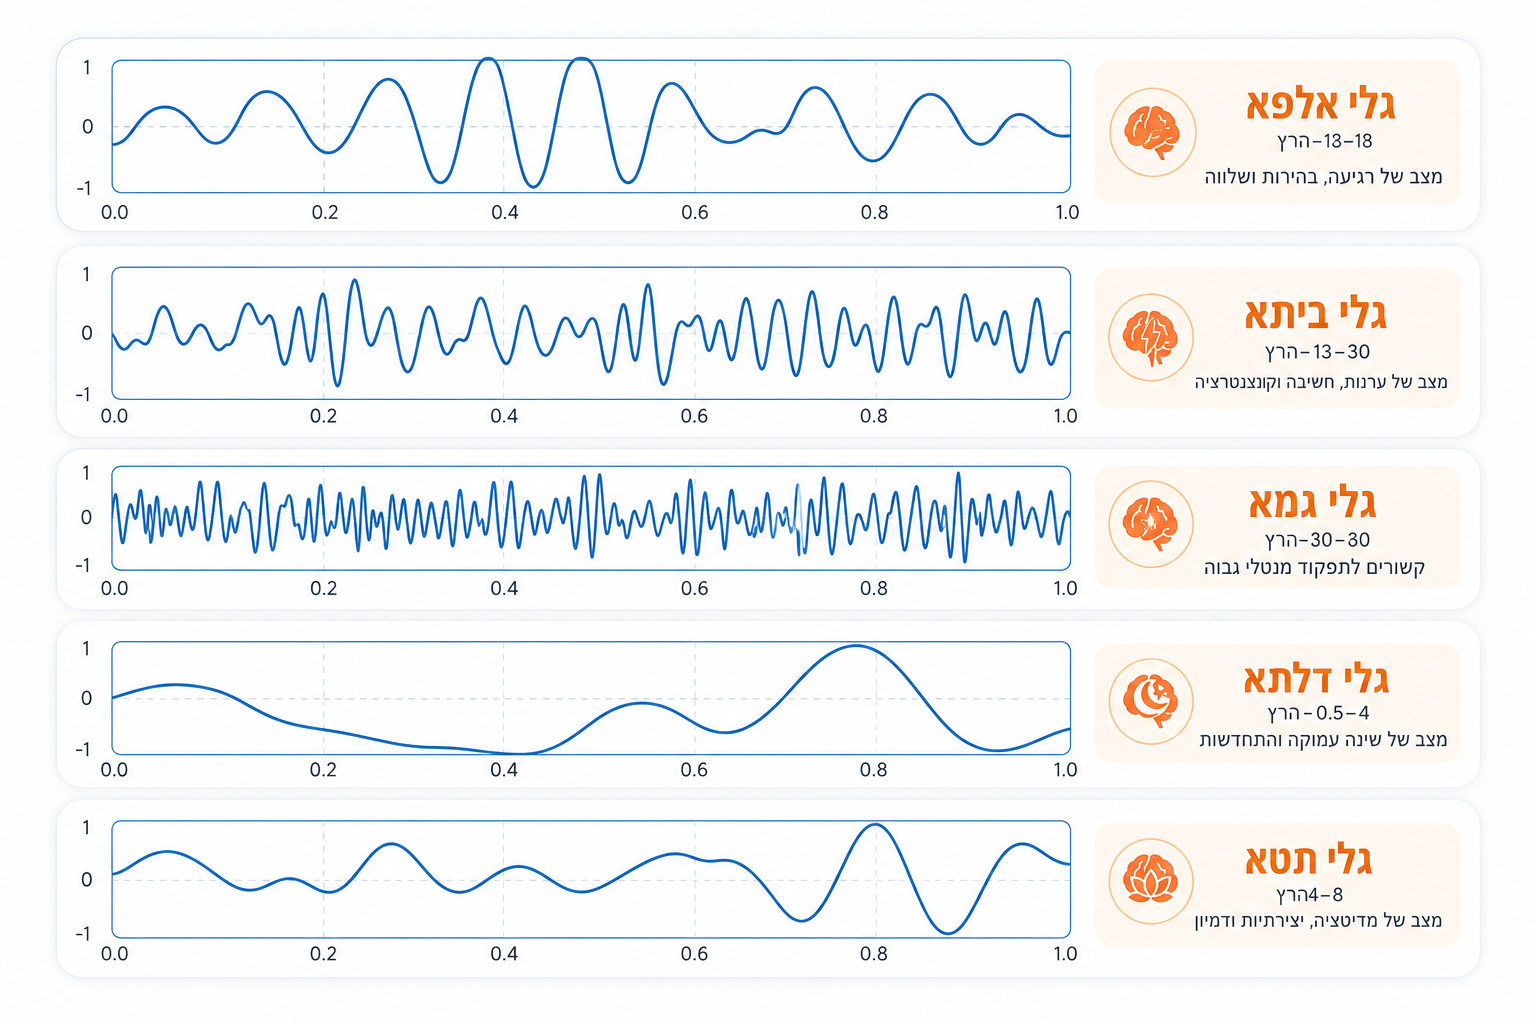Click the brain icon beside גלי אלפא

[1152, 133]
